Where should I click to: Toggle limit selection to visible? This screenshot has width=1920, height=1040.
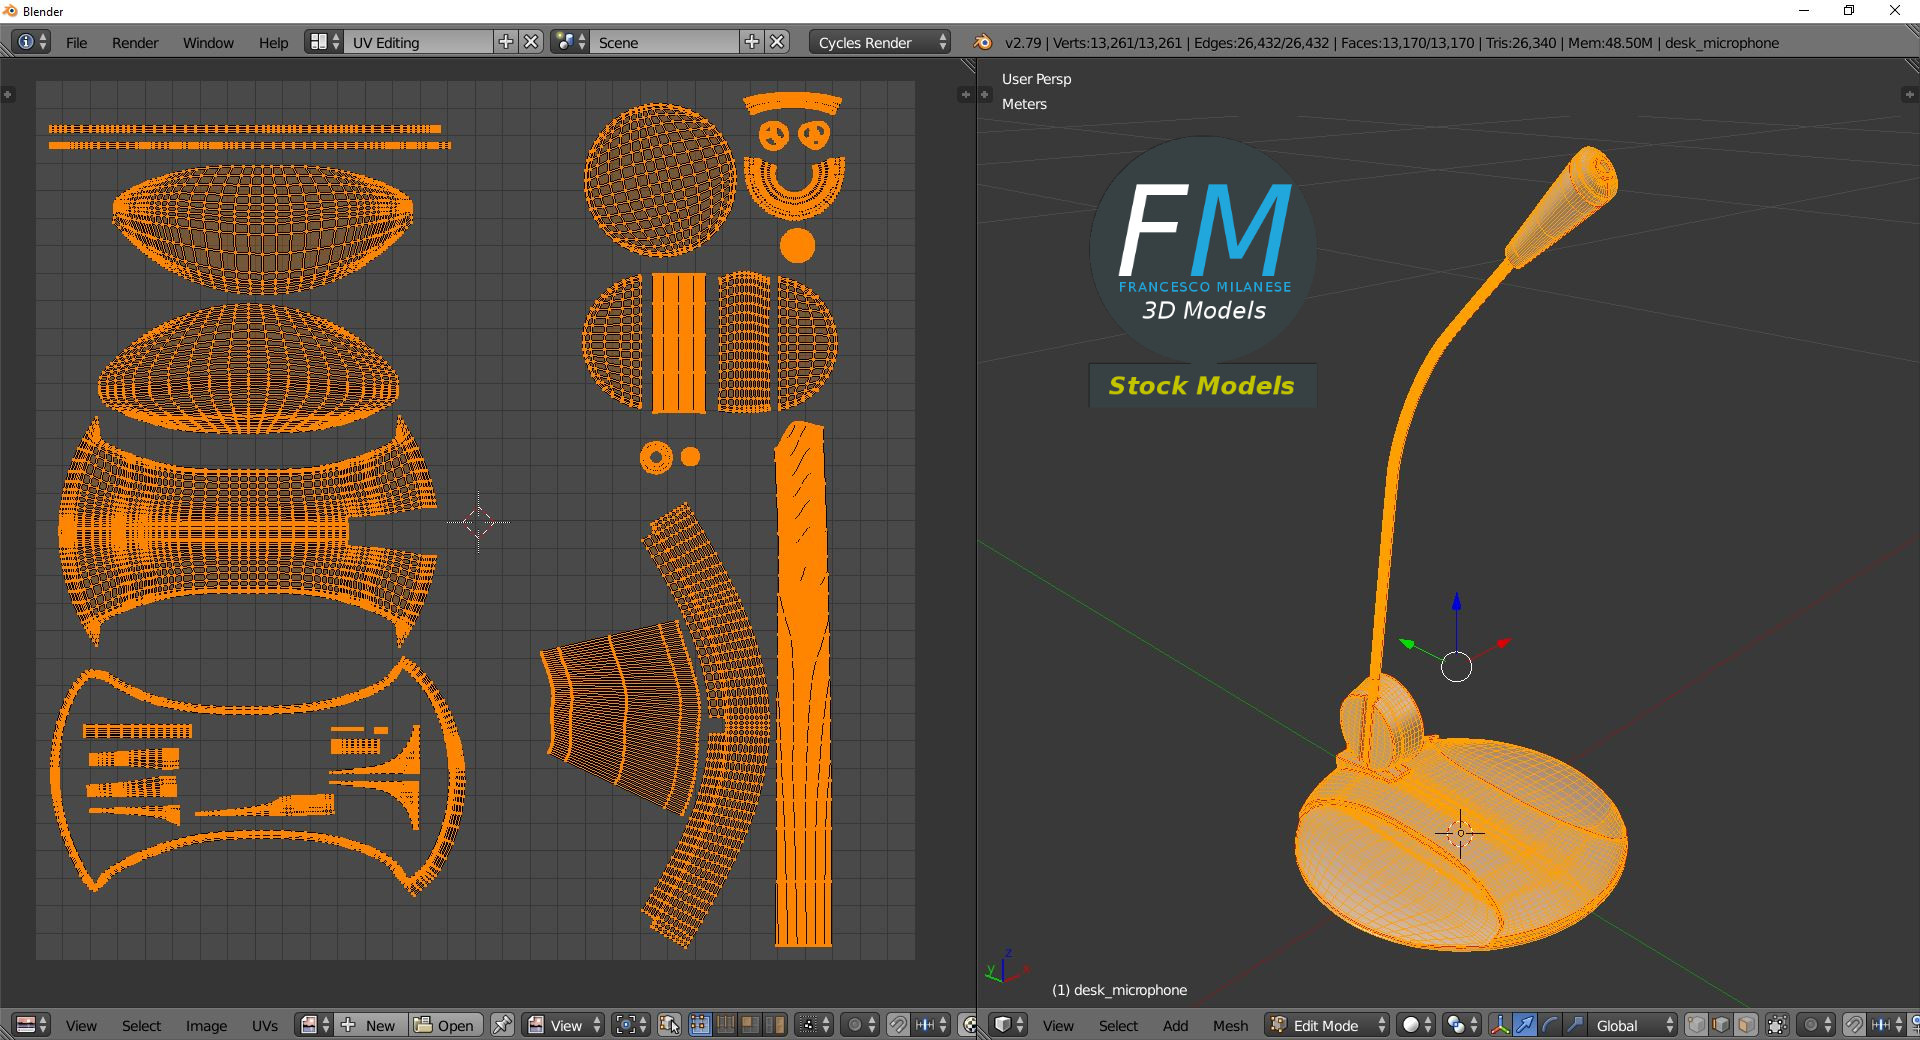(x=1777, y=1025)
